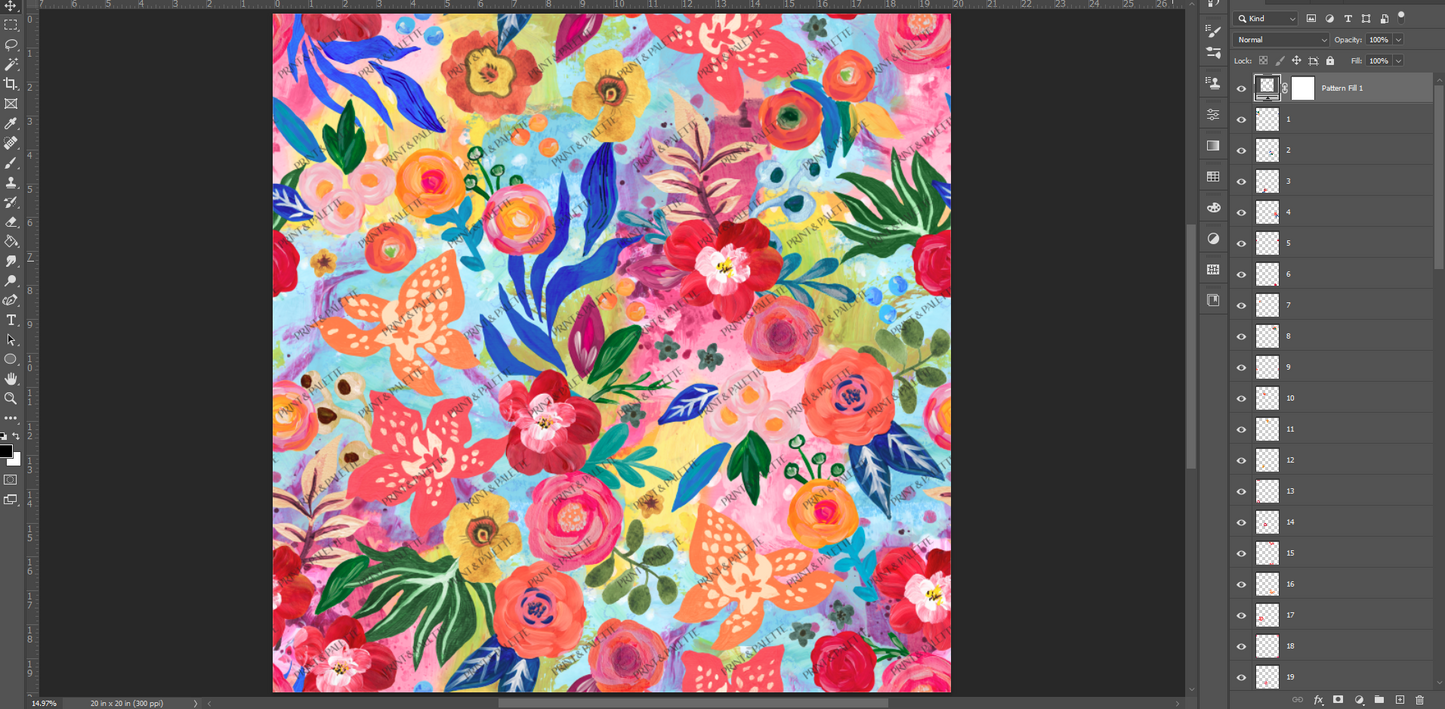Select the Smudge tool

tap(11, 261)
